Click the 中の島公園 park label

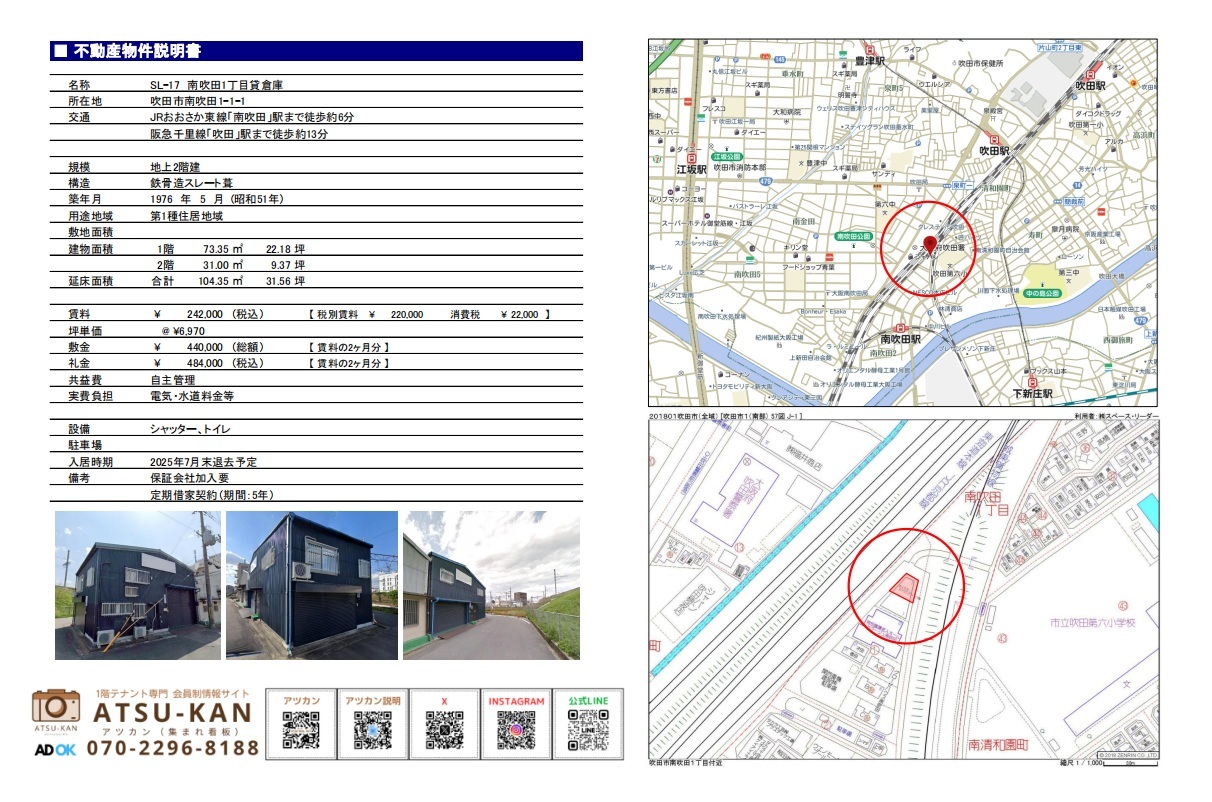point(1041,294)
